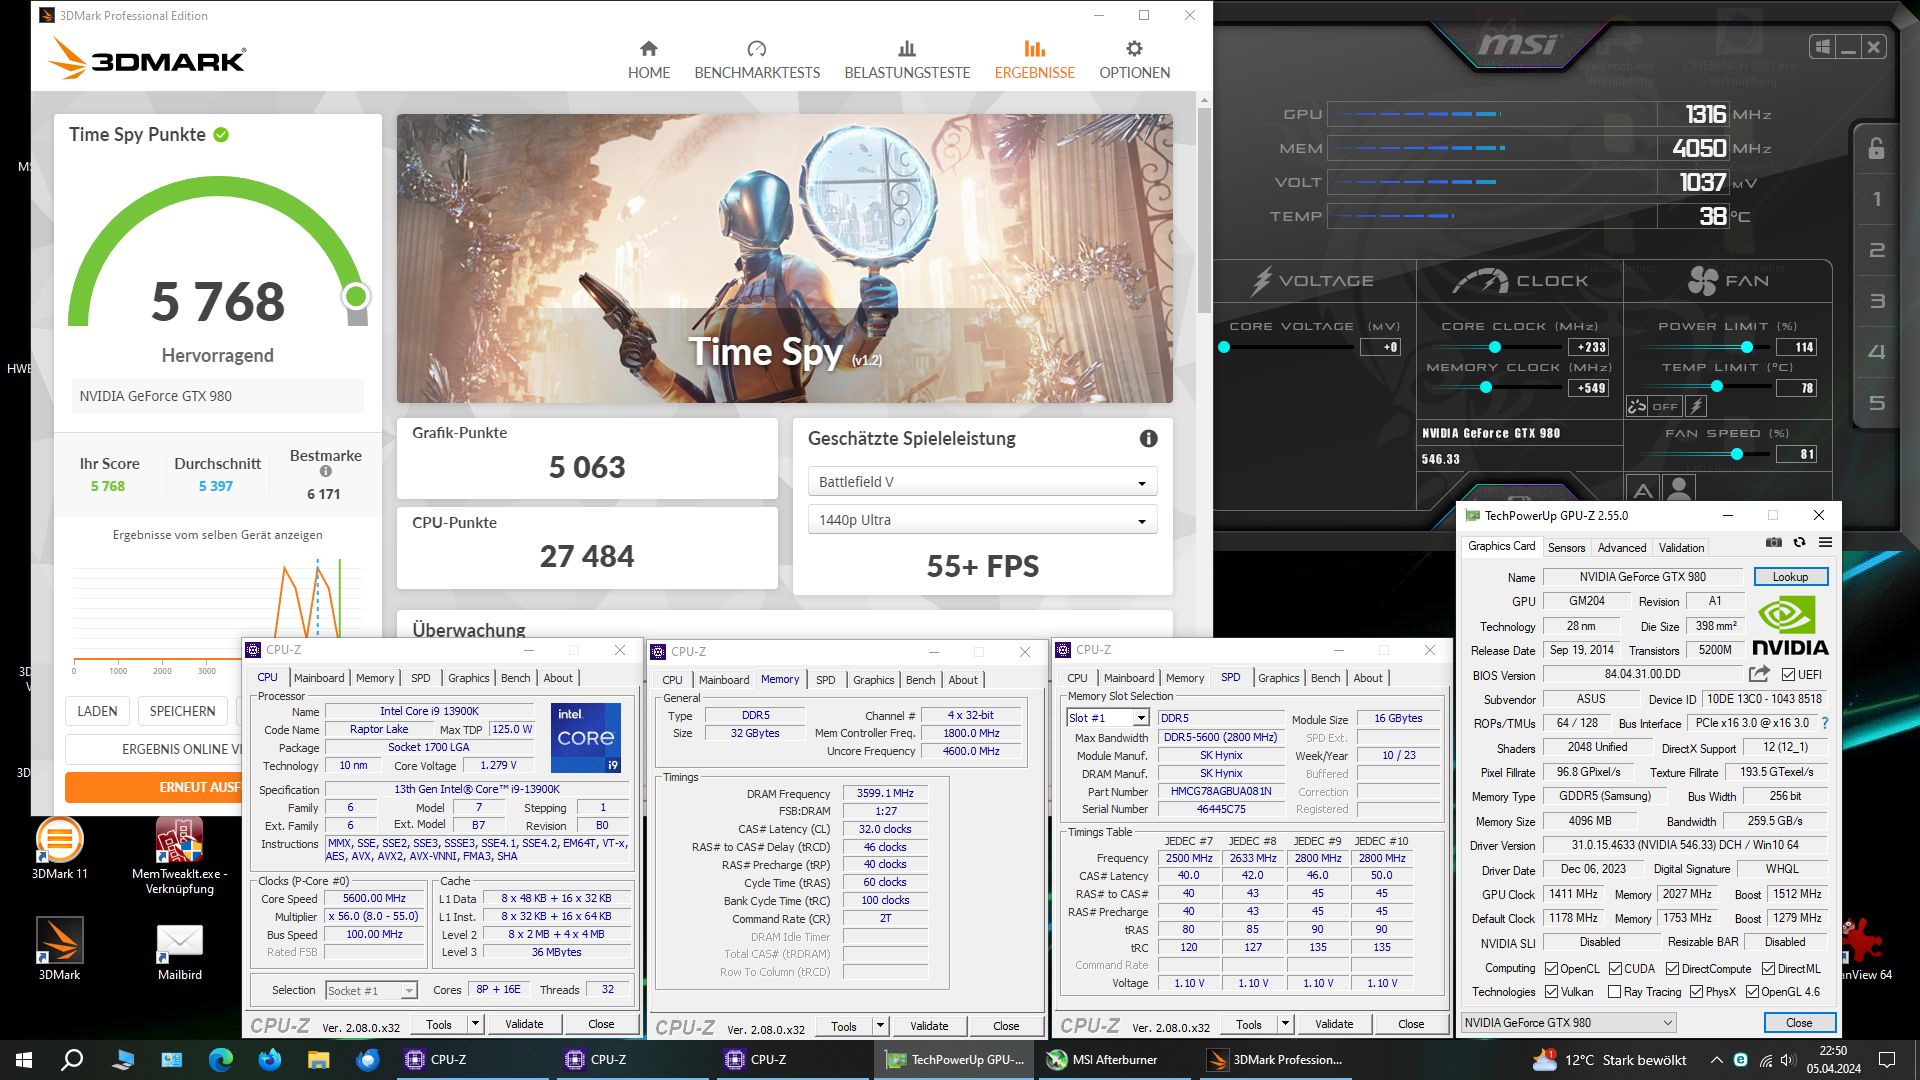Open Mainboard tab in CPU-Z CPU window
Image resolution: width=1920 pixels, height=1080 pixels.
(x=319, y=678)
